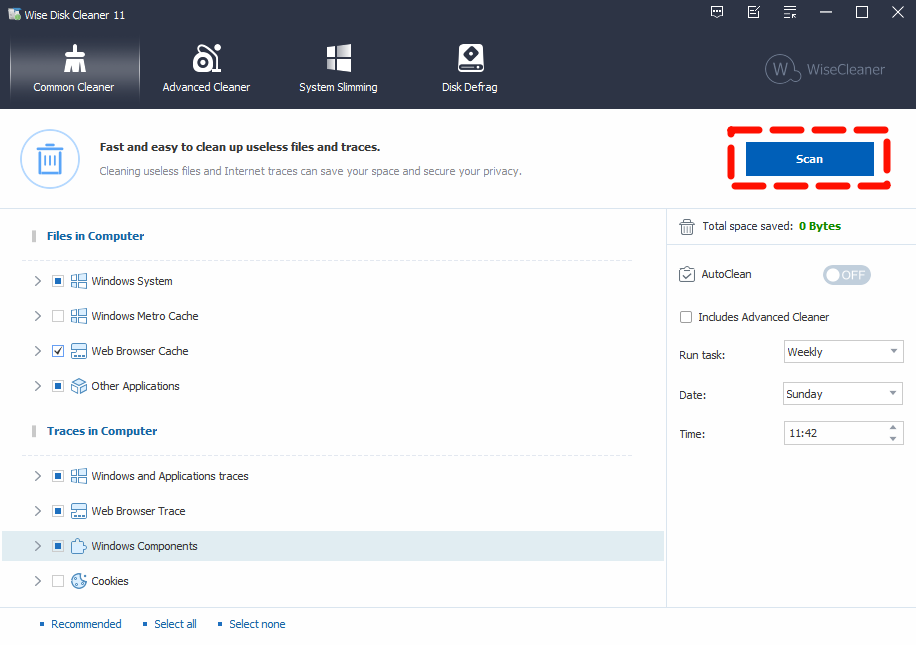The width and height of the screenshot is (916, 645).
Task: Expand the Web Browser Cache row
Action: tap(38, 351)
